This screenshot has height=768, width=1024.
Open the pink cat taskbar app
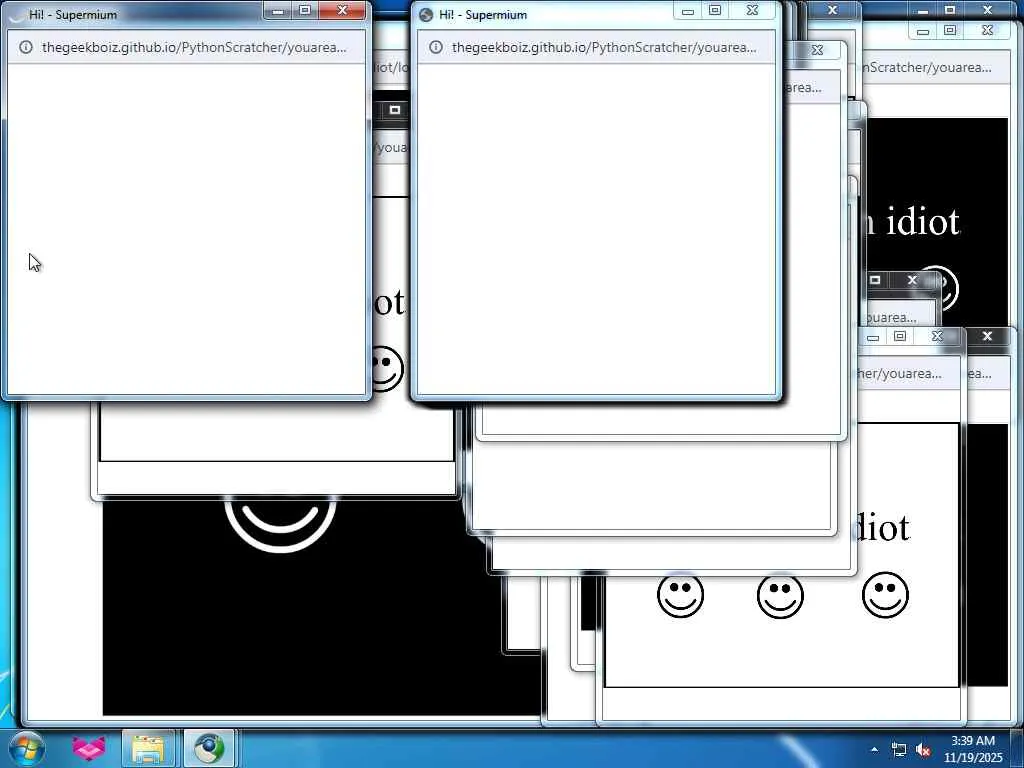click(x=88, y=748)
